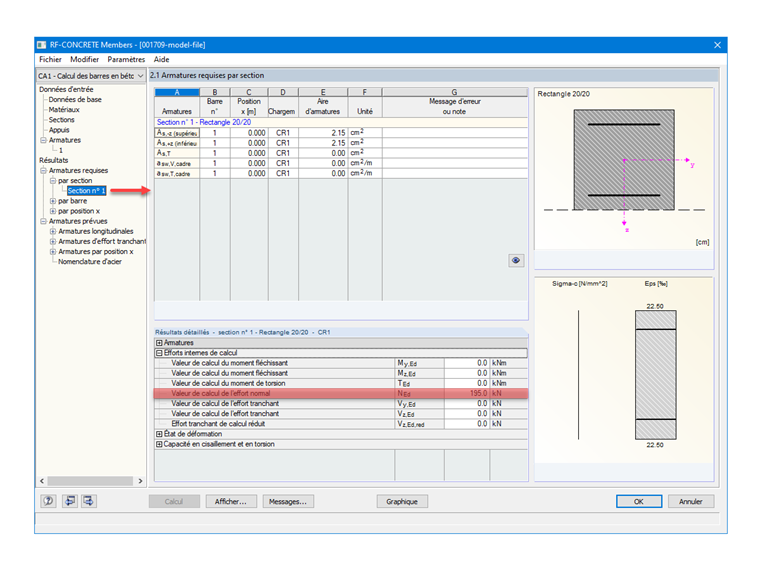Screen dimensions: 760x570
Task: Select Valeur de calcul du moment de torsion row
Action: [341, 383]
